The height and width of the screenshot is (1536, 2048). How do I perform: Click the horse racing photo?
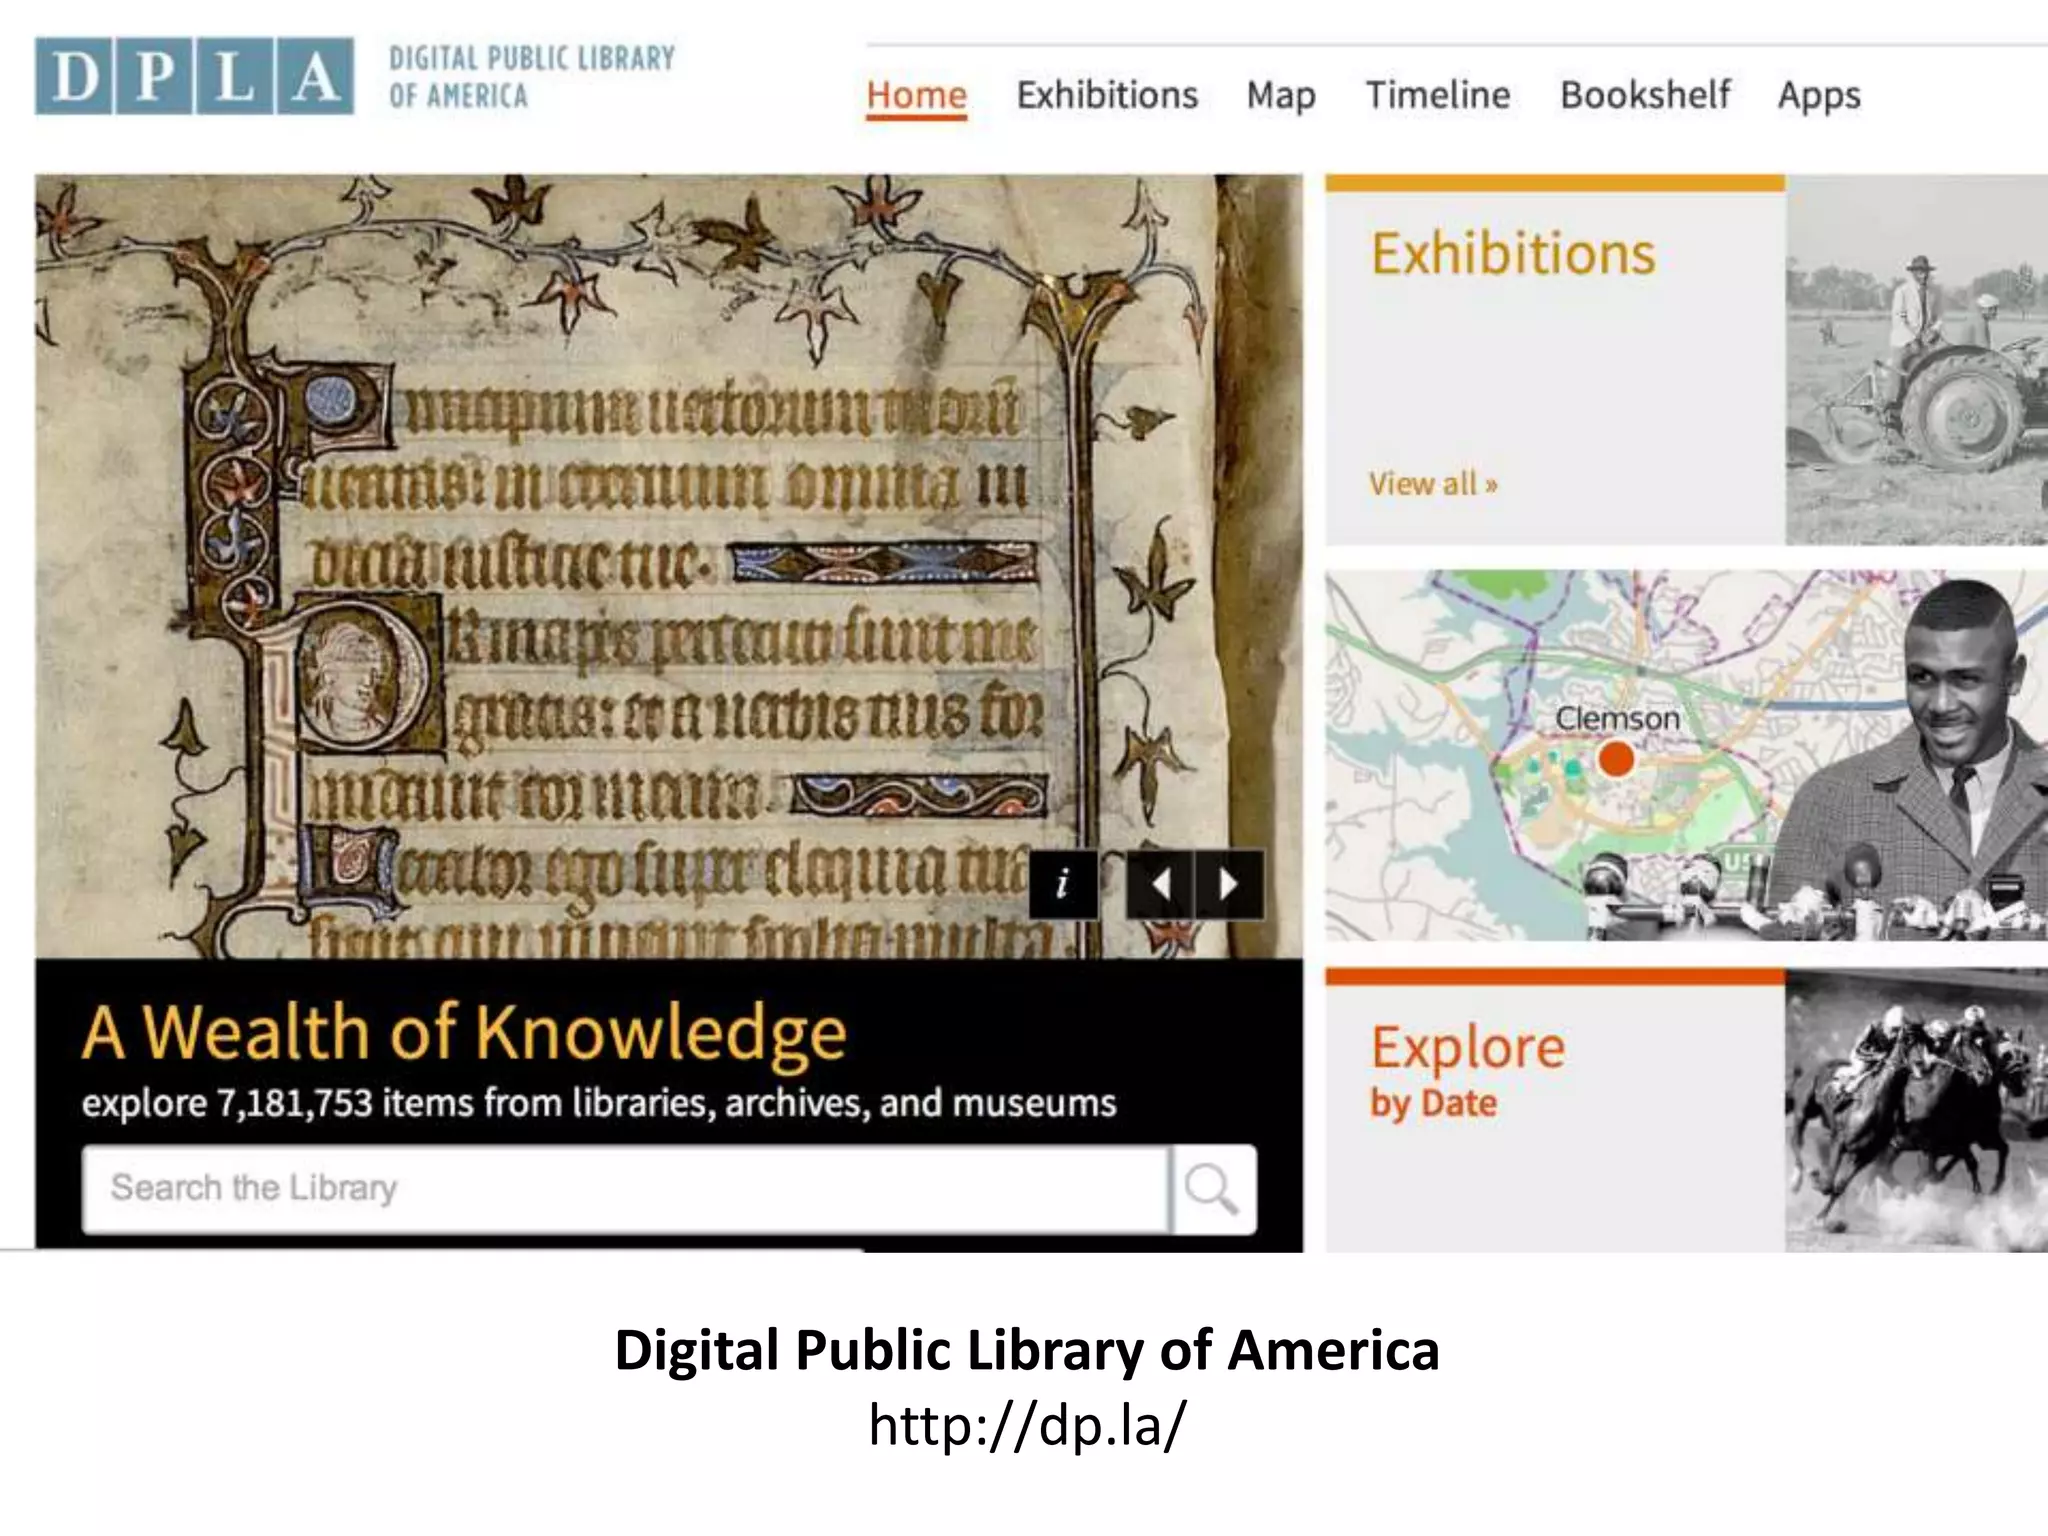[x=1916, y=1110]
